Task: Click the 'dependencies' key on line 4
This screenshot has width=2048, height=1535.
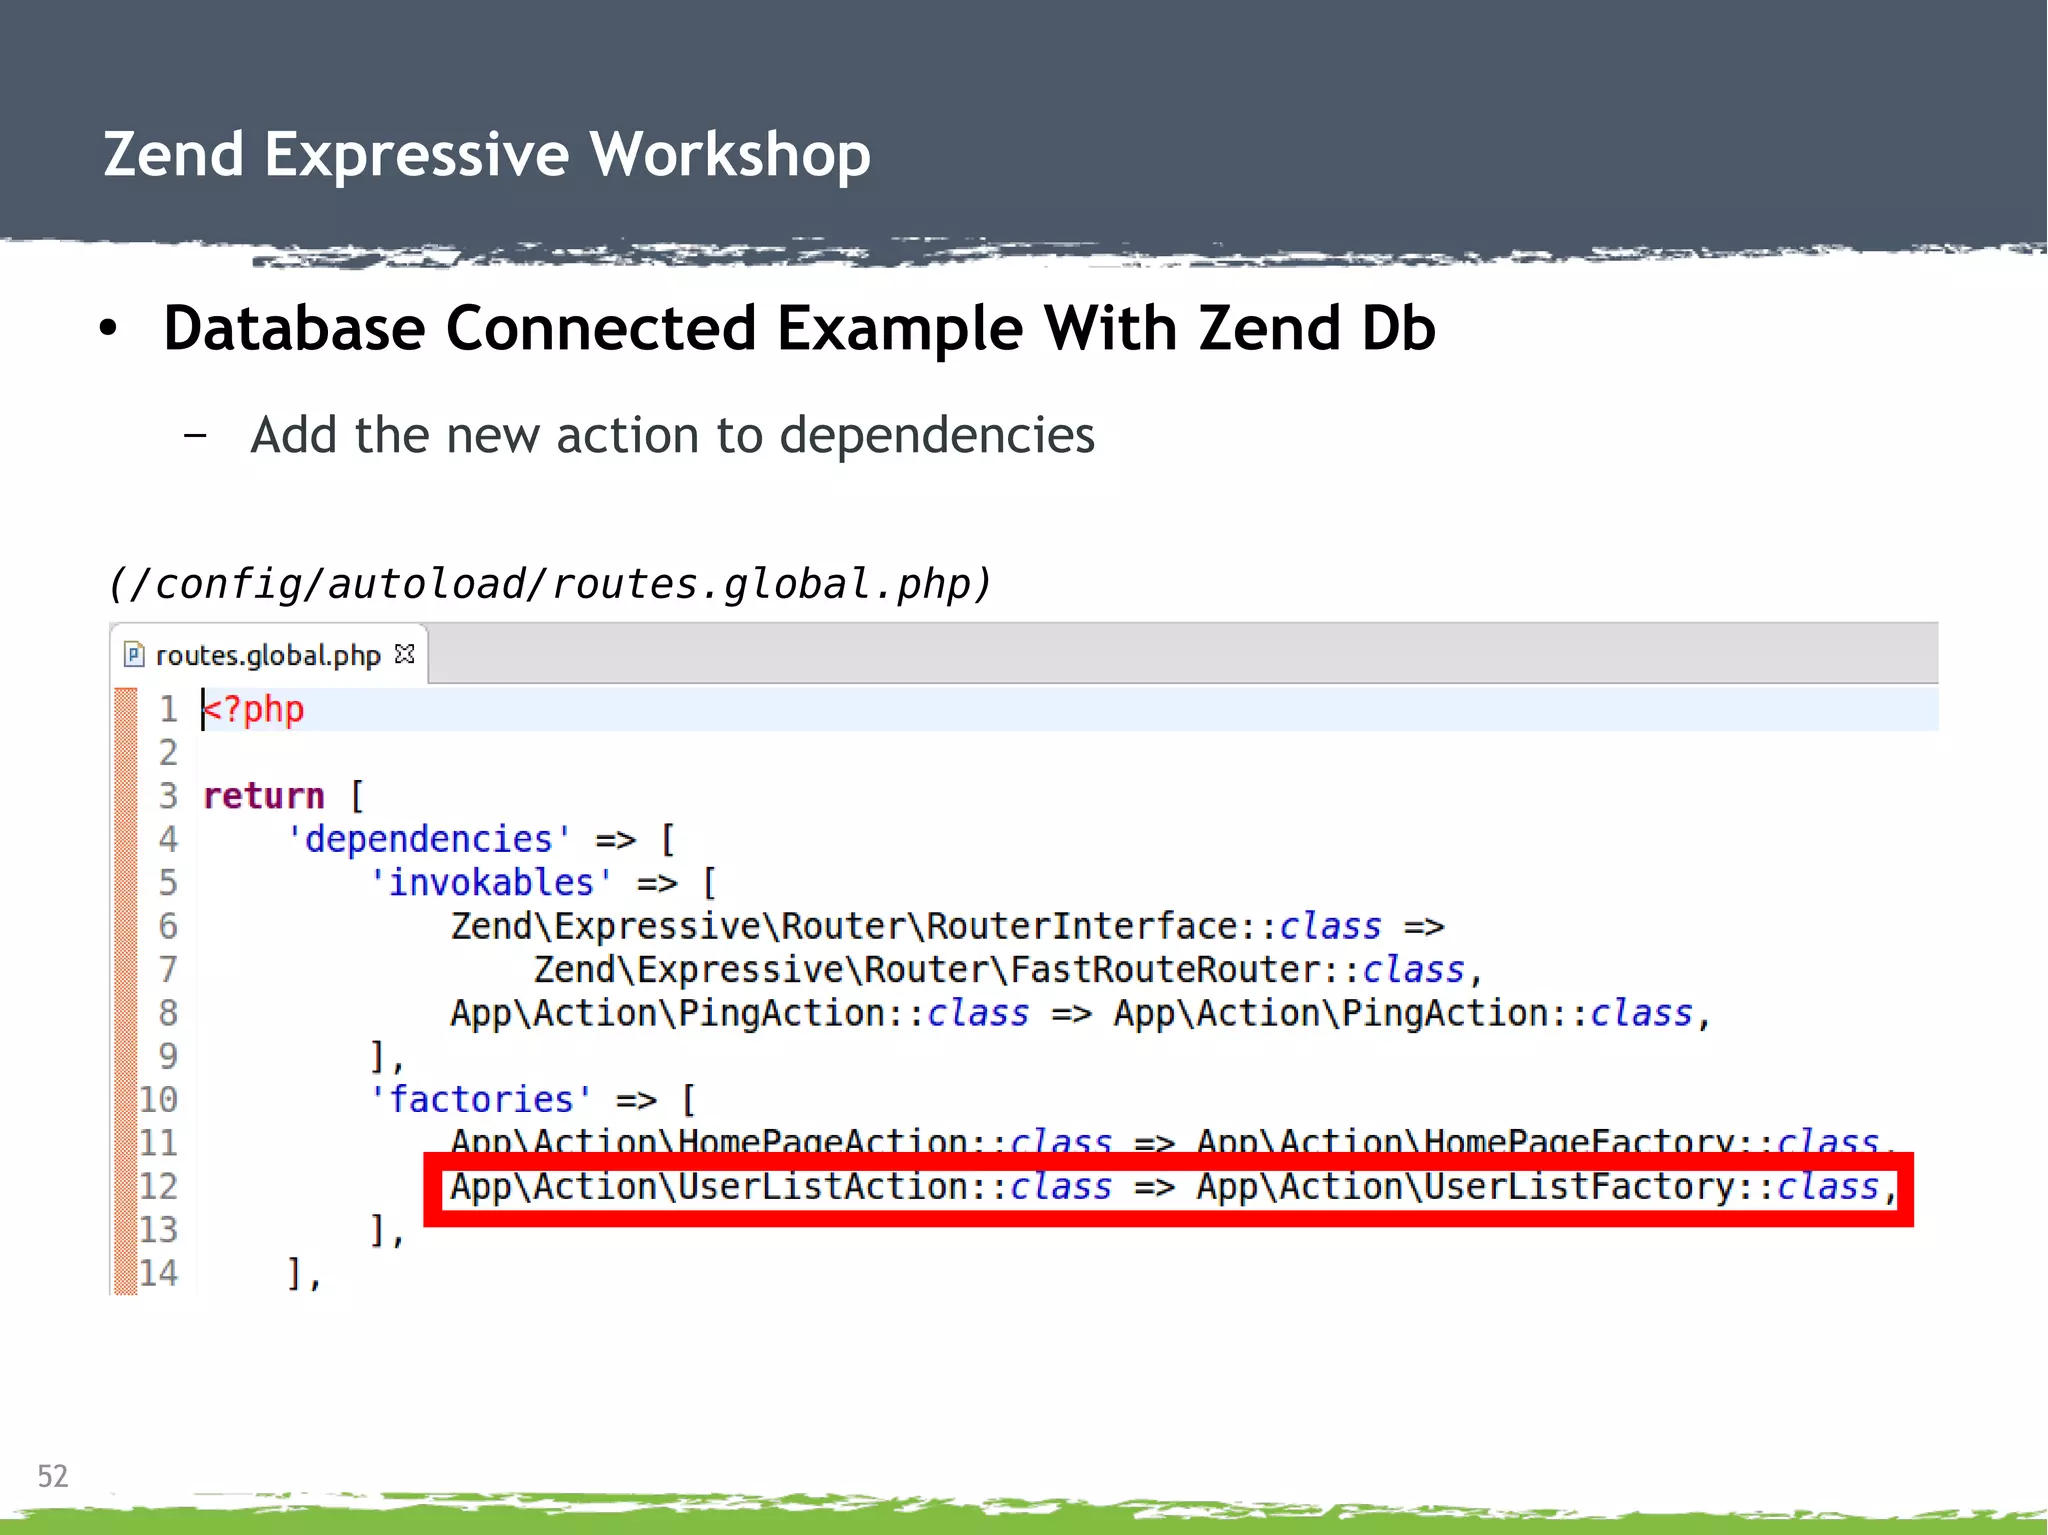Action: point(429,839)
